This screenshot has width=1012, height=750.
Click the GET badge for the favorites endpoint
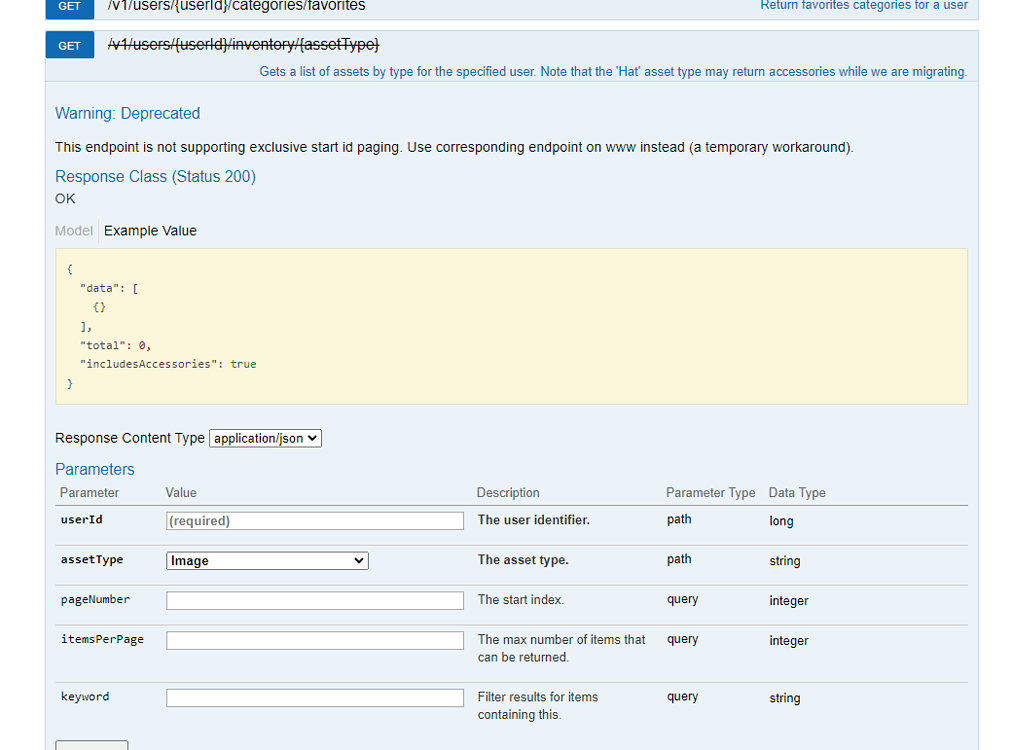tap(68, 7)
